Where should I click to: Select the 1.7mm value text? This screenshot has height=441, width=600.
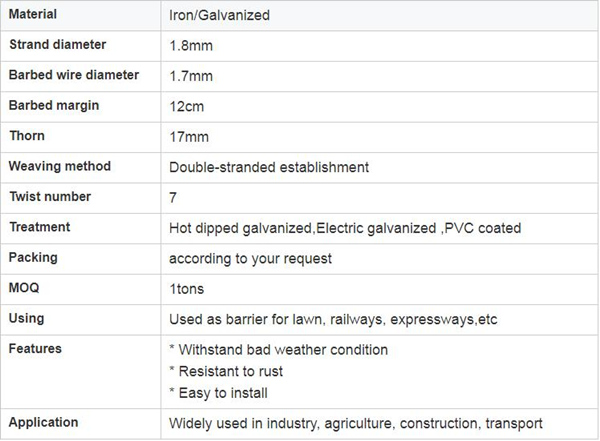pyautogui.click(x=191, y=76)
